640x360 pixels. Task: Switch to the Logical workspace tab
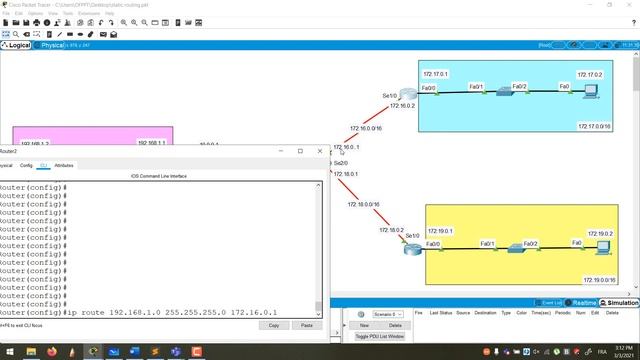point(16,45)
